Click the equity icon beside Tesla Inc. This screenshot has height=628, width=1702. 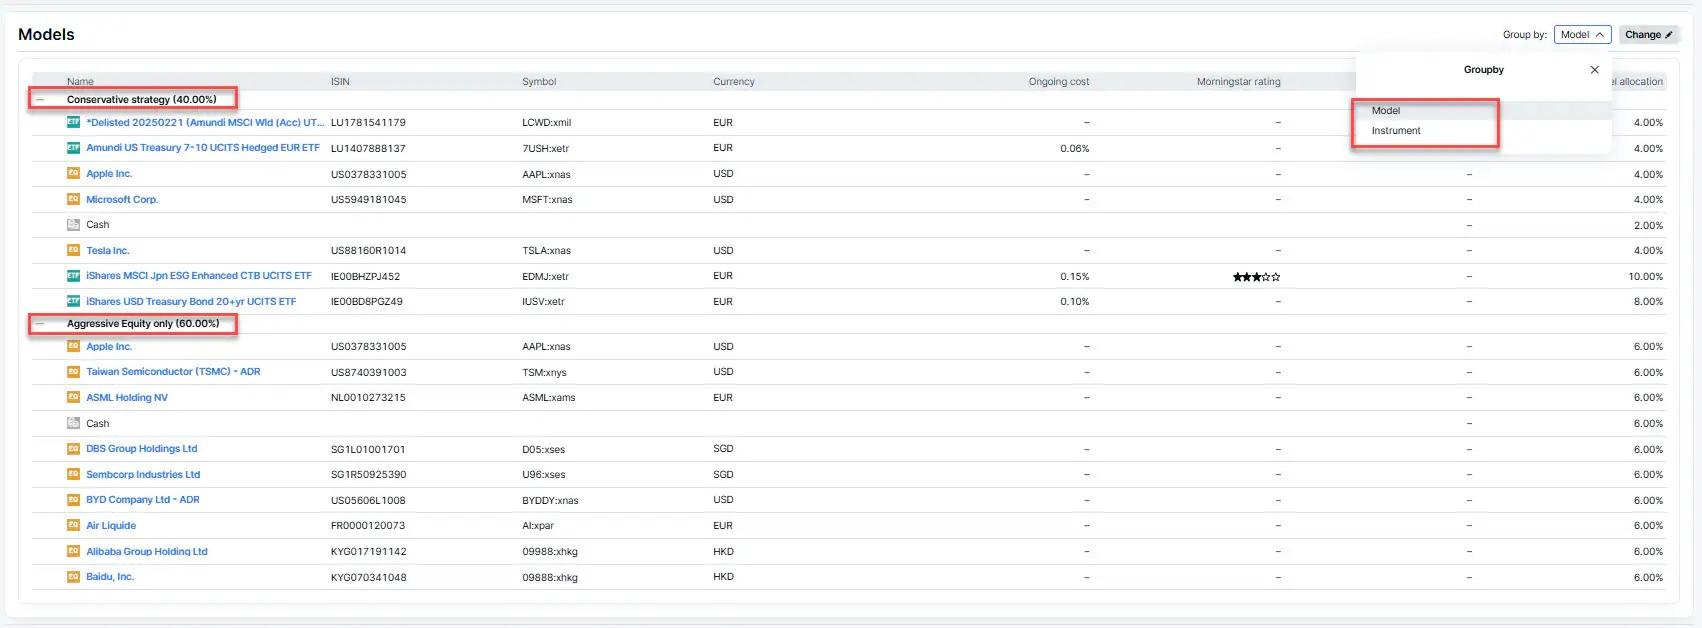73,250
